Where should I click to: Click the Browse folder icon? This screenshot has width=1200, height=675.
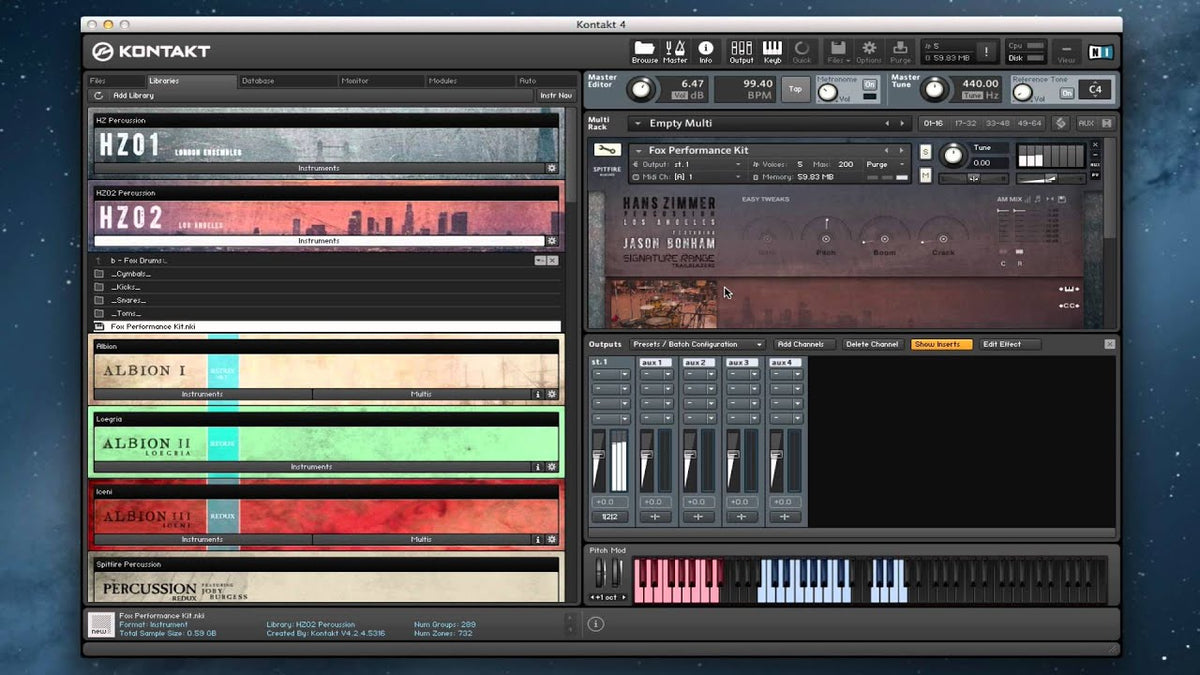644,48
